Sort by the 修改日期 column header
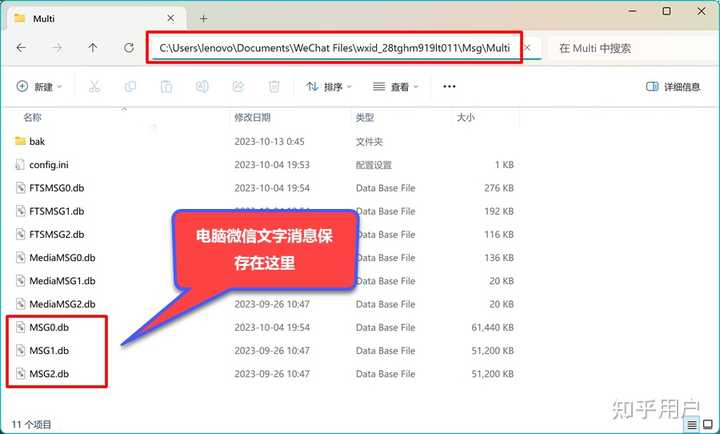 click(x=253, y=118)
